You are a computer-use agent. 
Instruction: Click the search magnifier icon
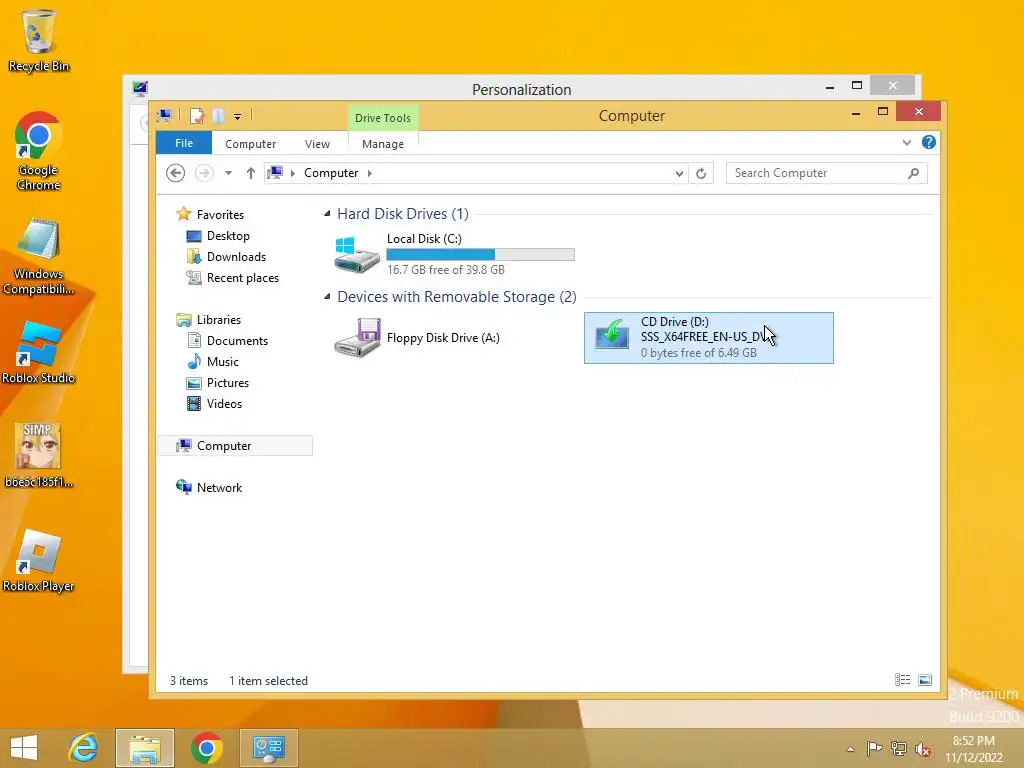(914, 173)
